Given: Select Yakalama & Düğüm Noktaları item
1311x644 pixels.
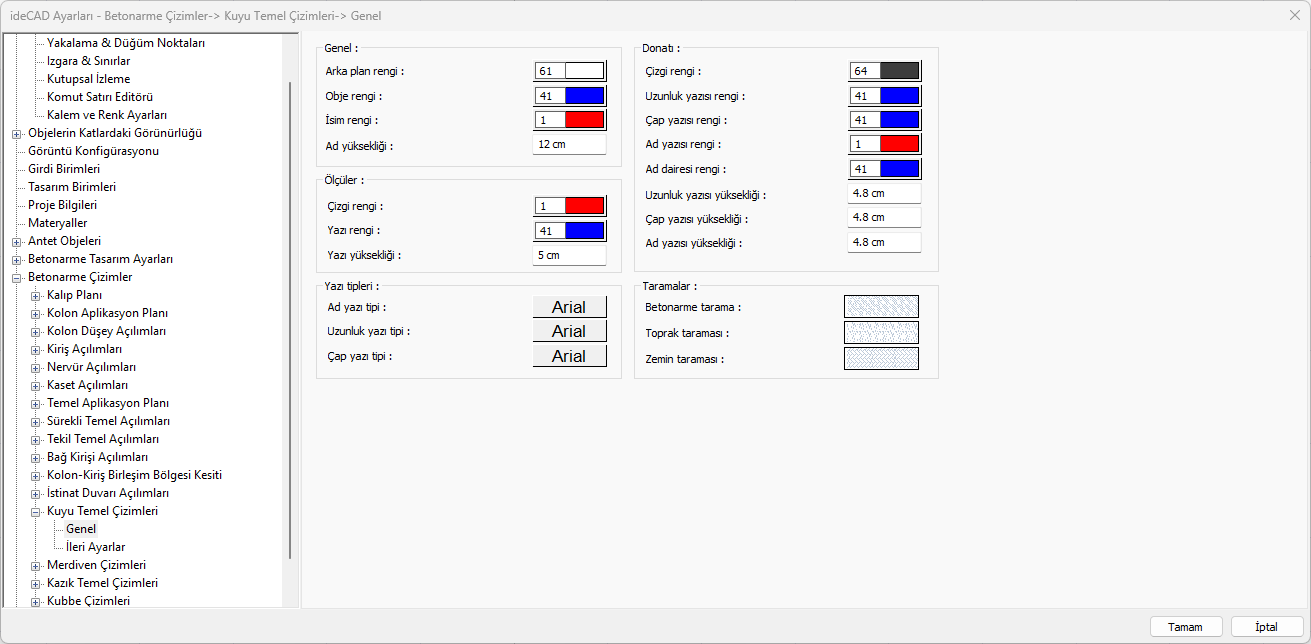Looking at the screenshot, I should [126, 43].
